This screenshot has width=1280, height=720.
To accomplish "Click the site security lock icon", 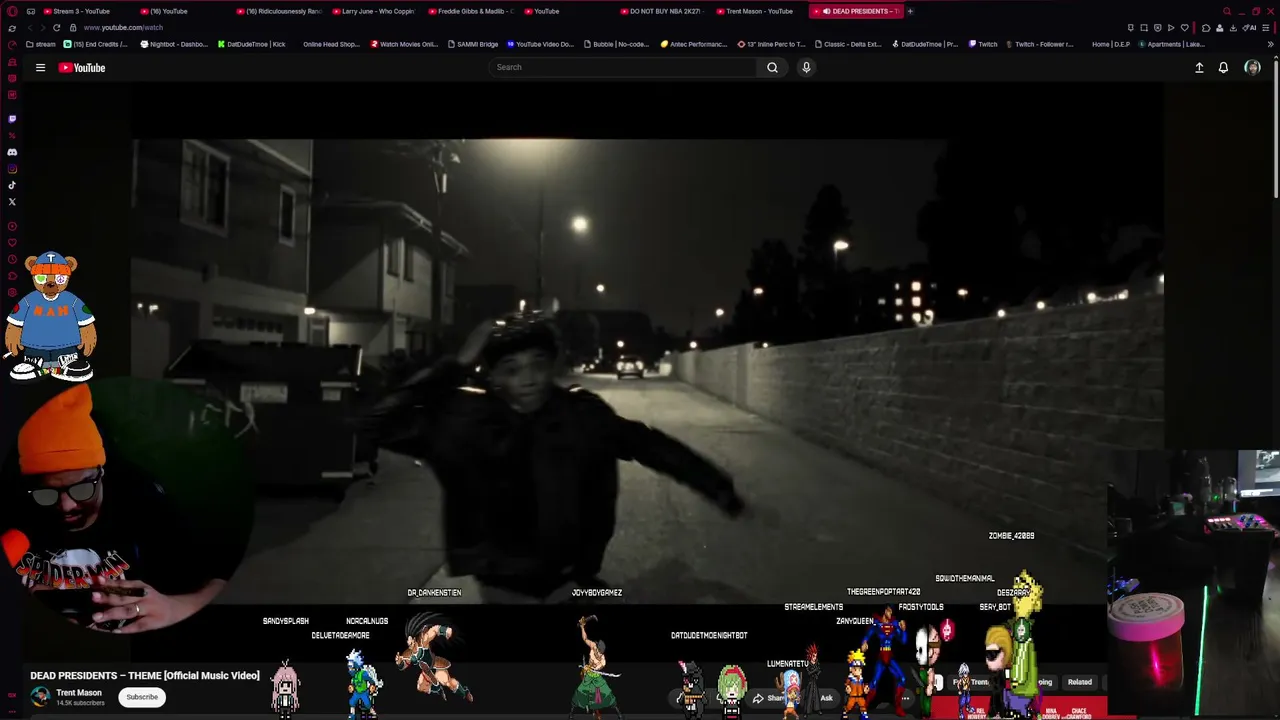I will tap(73, 28).
